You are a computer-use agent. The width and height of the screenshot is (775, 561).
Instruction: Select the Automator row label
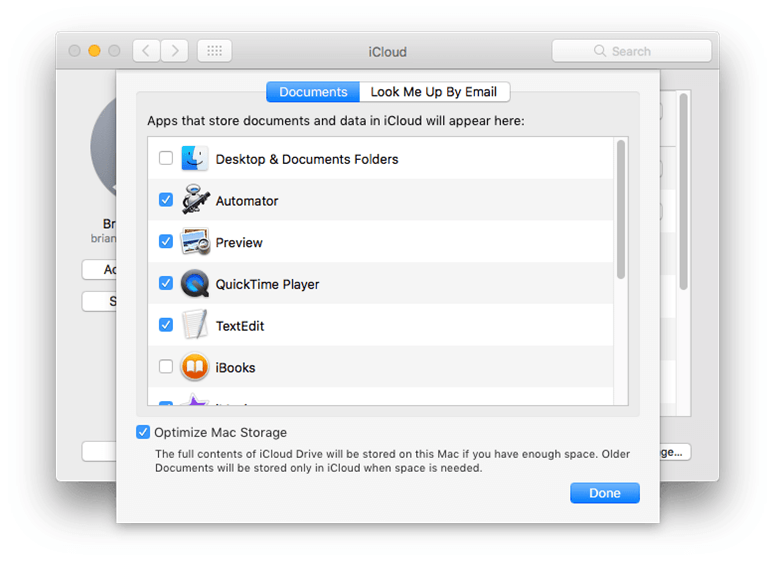pyautogui.click(x=247, y=201)
